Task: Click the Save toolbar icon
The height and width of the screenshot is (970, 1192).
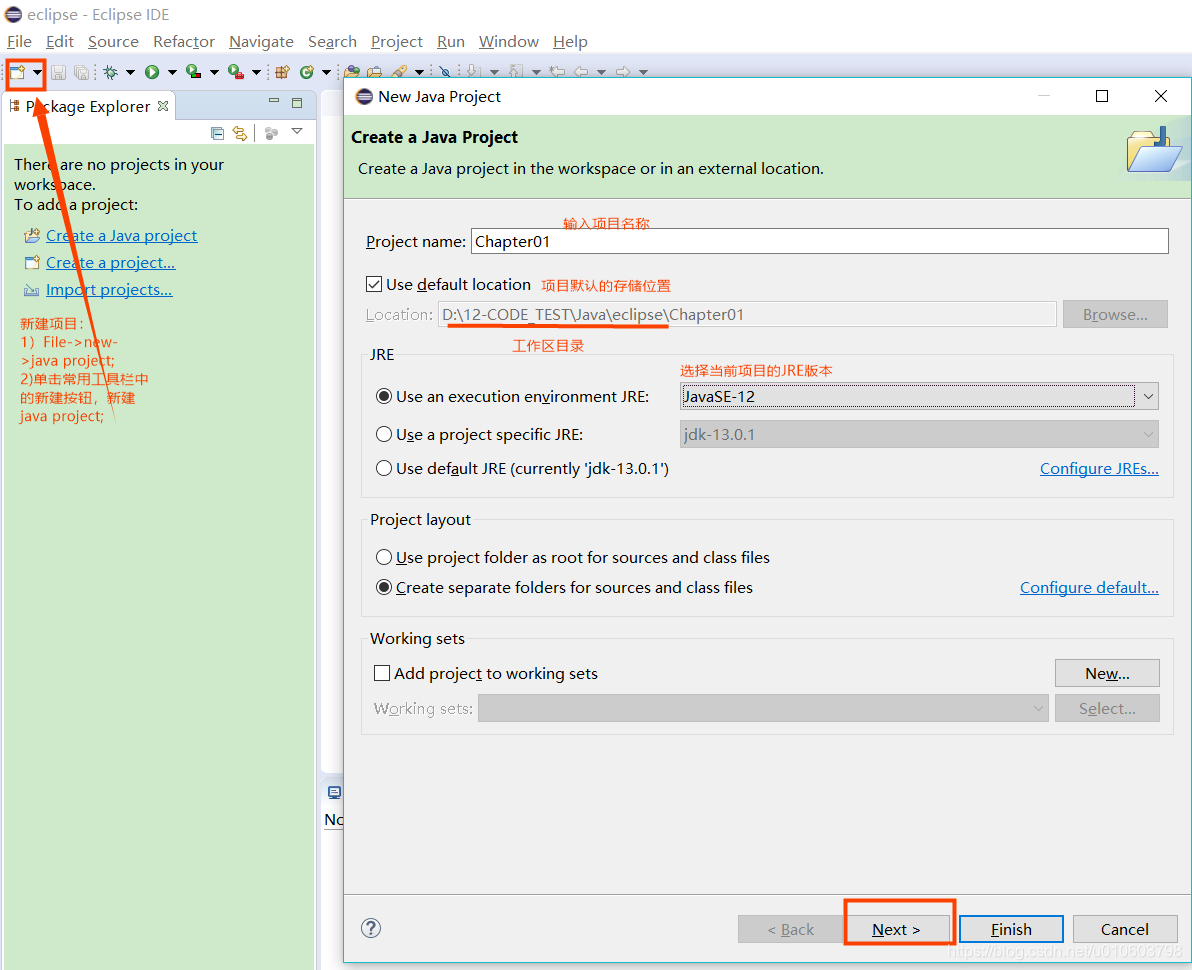Action: point(59,72)
